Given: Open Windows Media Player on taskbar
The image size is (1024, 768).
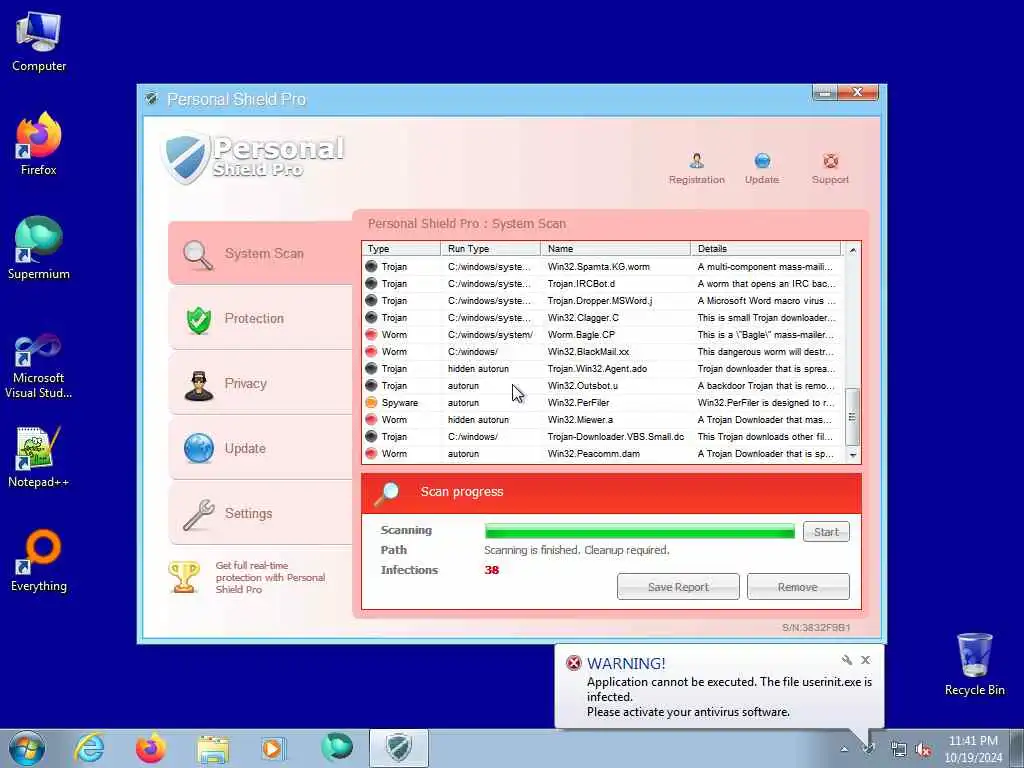Looking at the screenshot, I should (273, 748).
